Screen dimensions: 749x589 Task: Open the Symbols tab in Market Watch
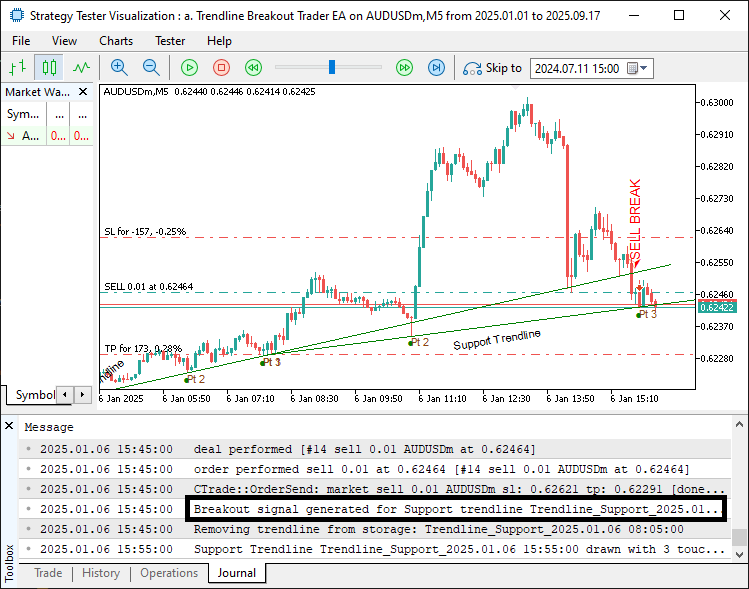35,395
